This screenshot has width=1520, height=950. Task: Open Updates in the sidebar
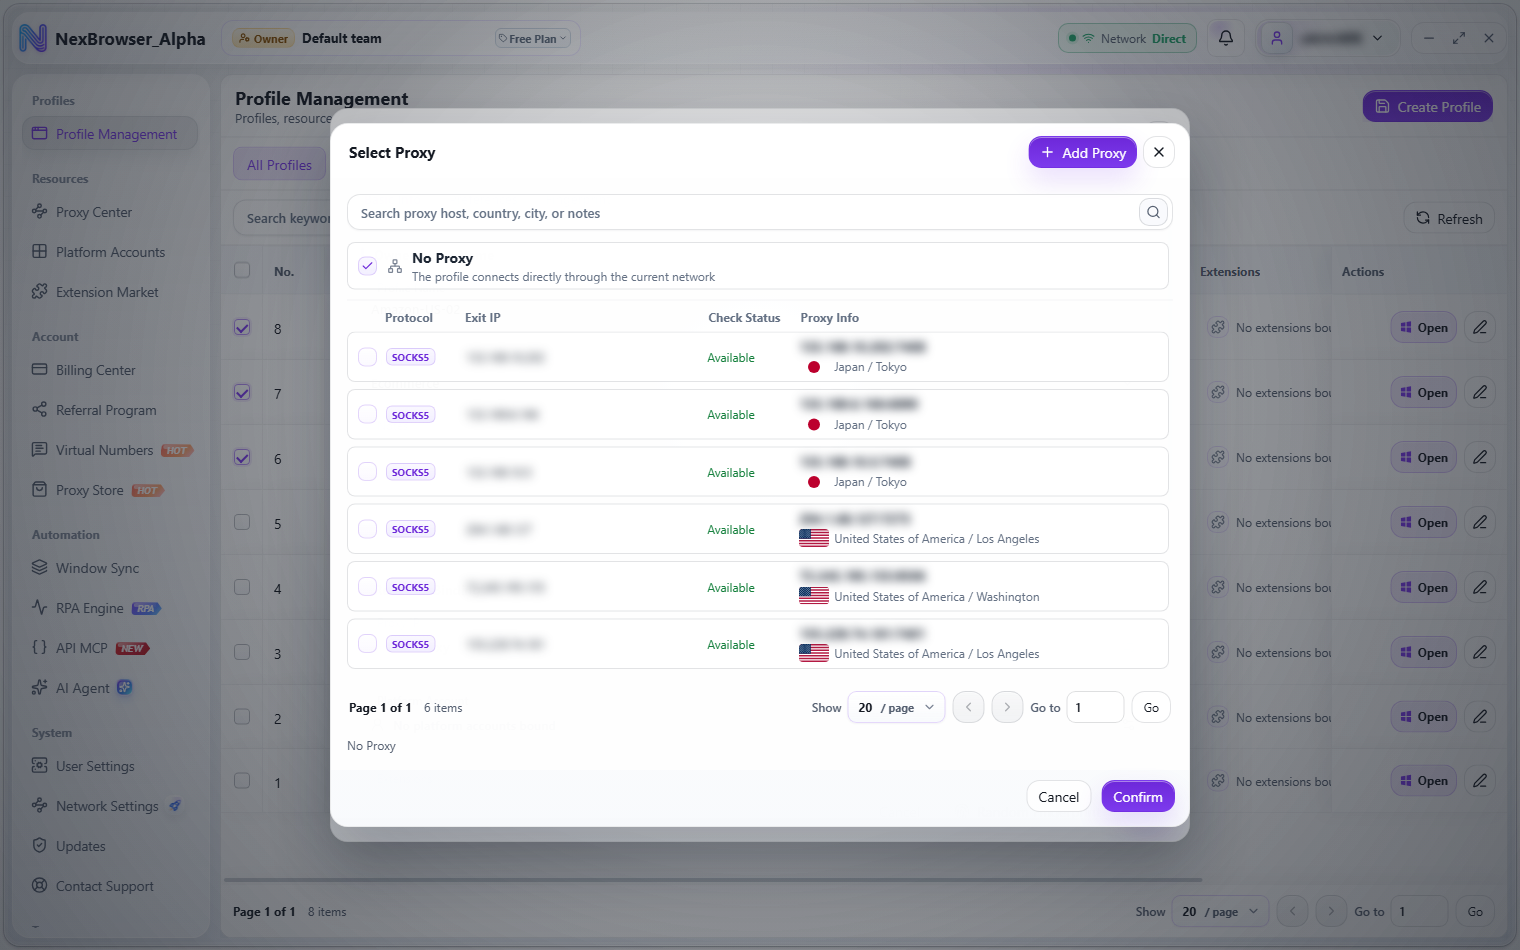110,846
